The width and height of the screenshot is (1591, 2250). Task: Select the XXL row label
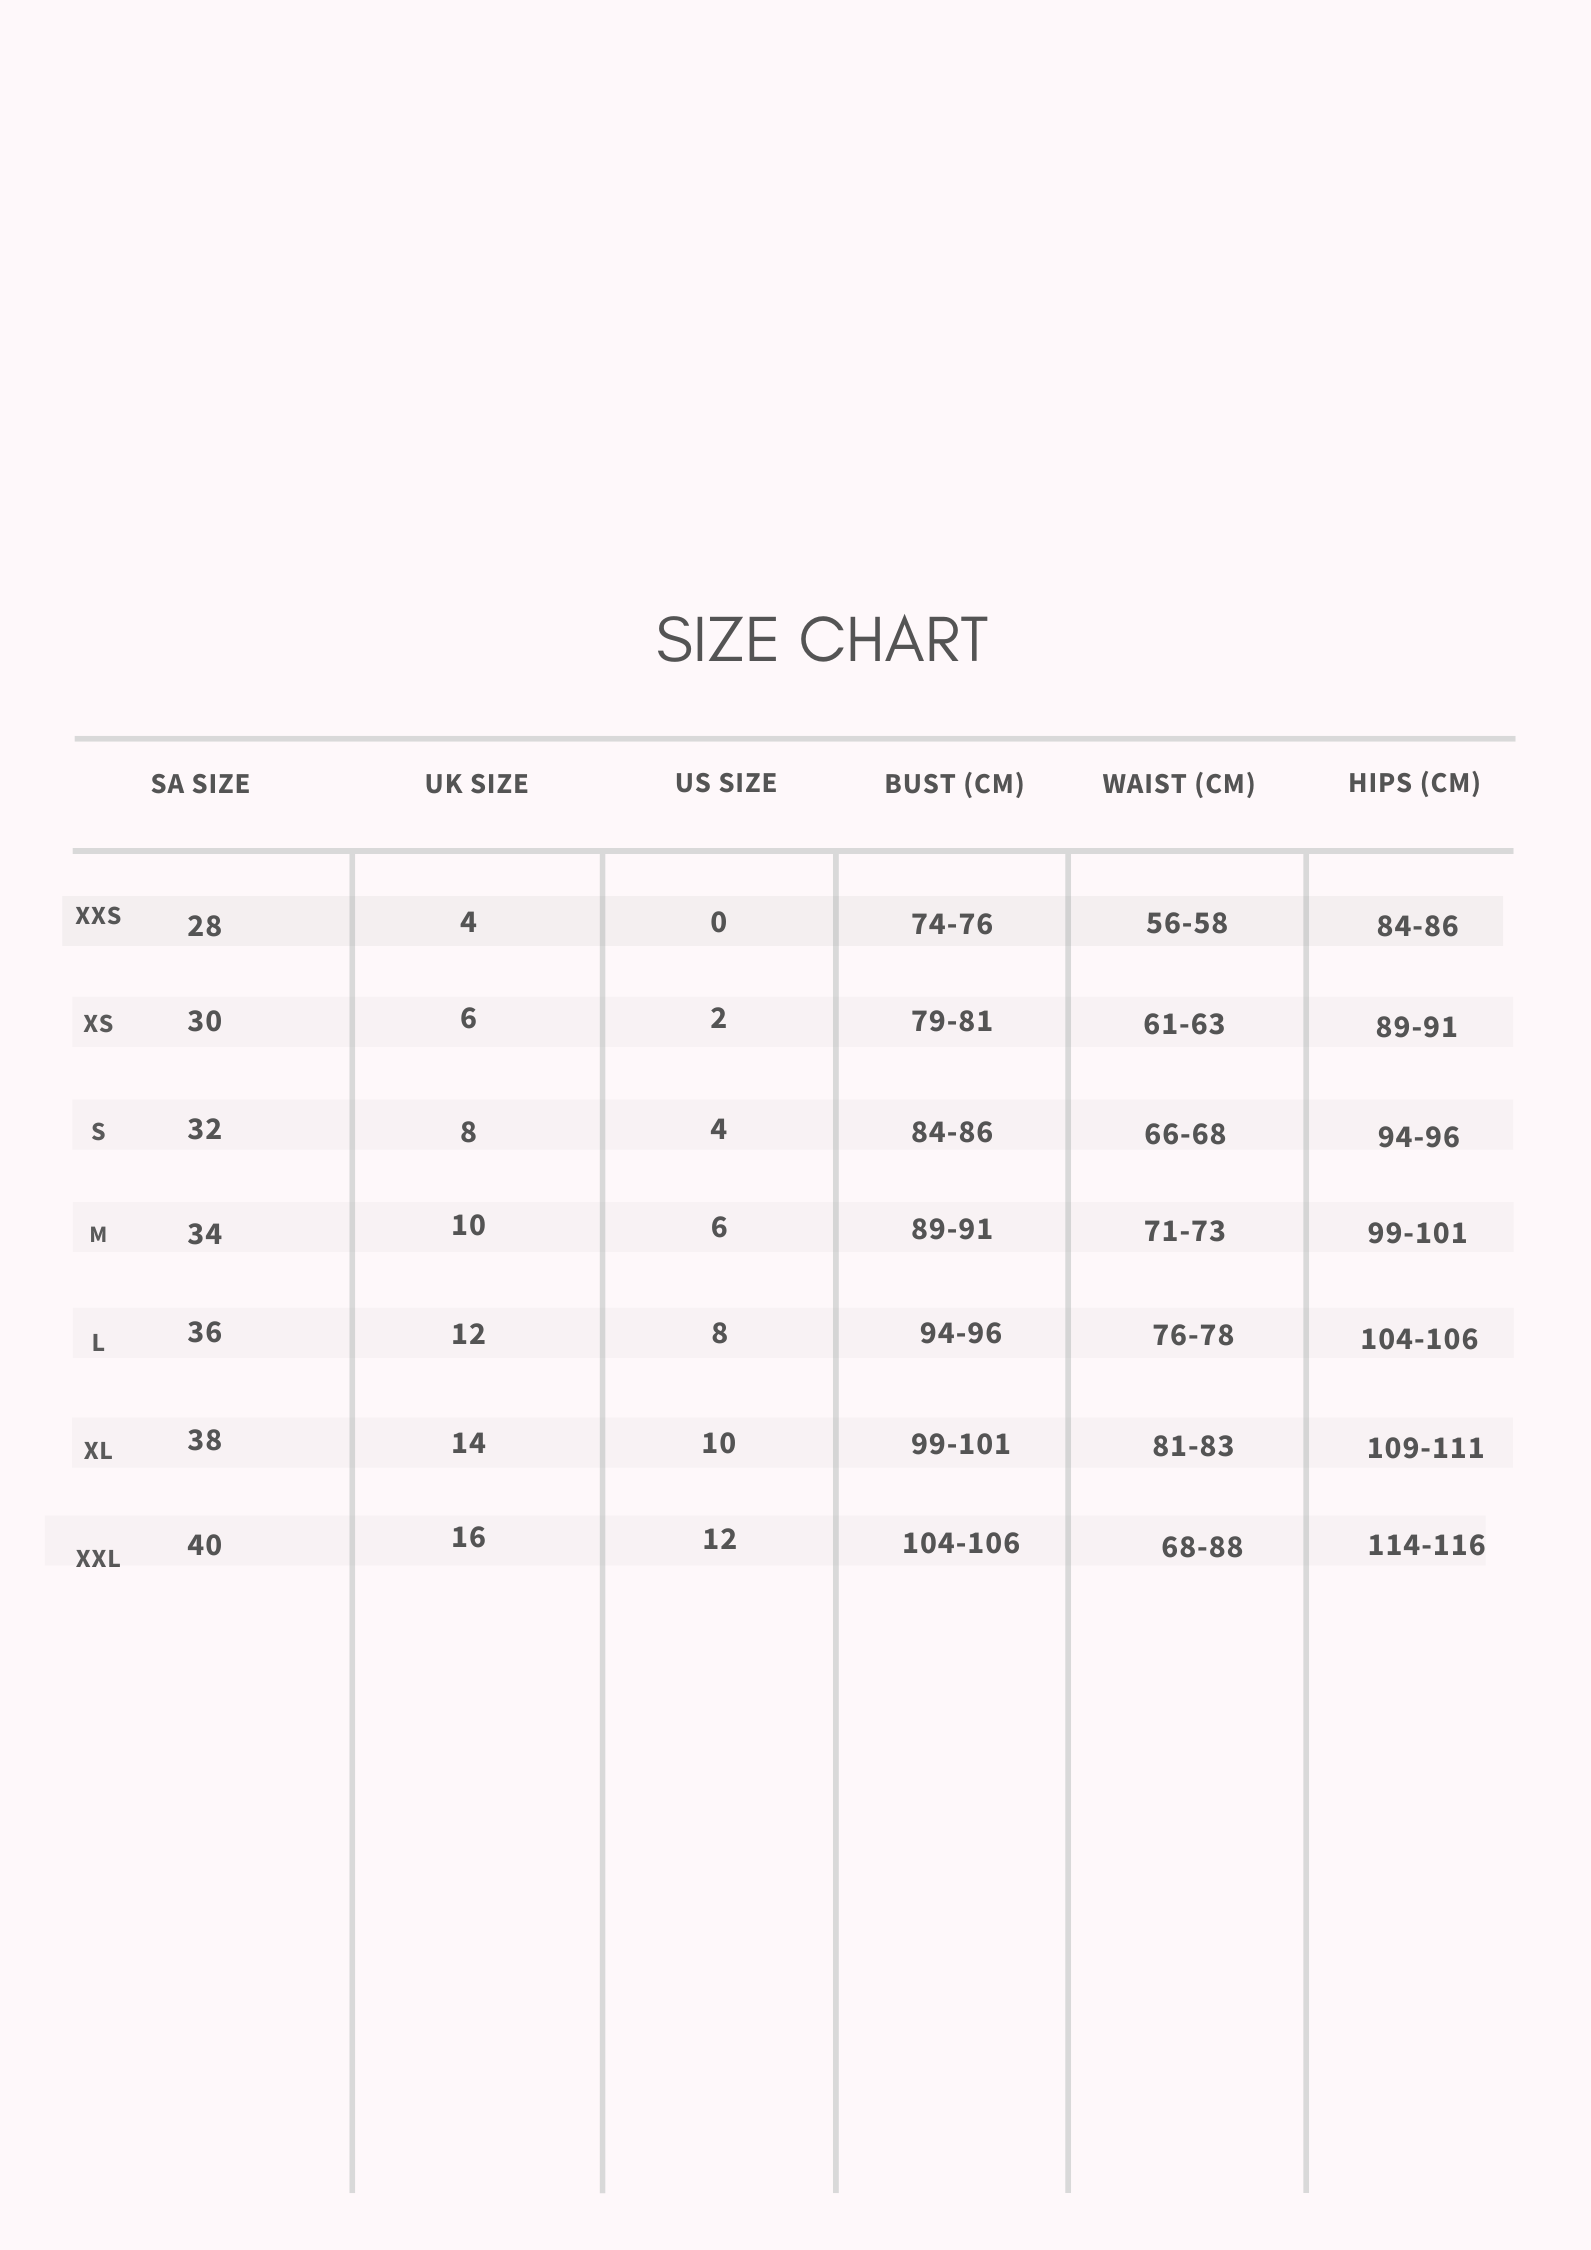tap(98, 1559)
